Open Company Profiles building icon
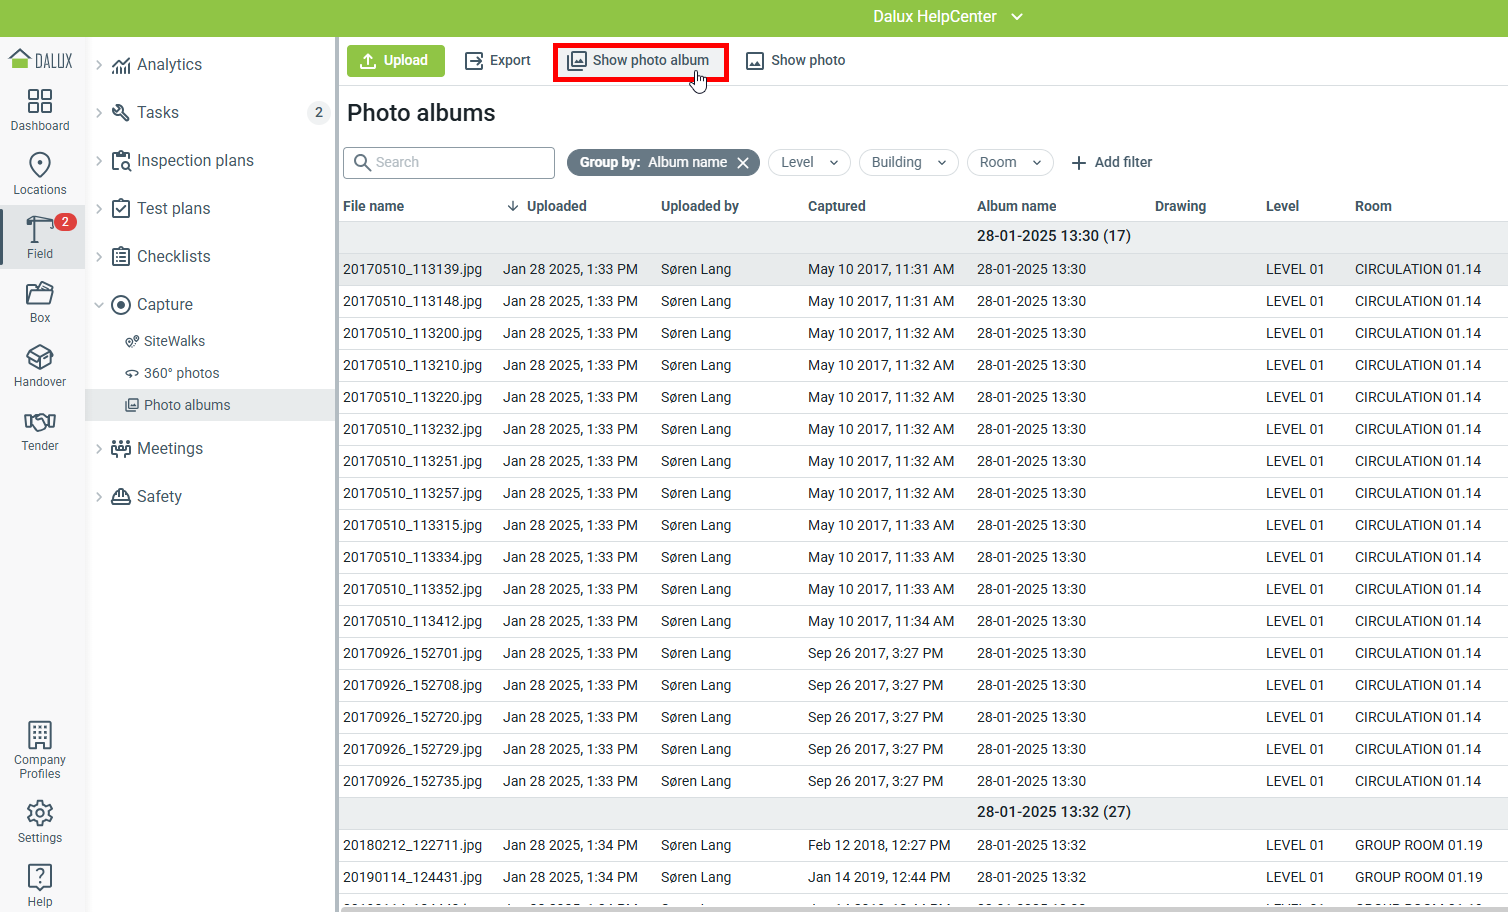1508x912 pixels. [40, 736]
